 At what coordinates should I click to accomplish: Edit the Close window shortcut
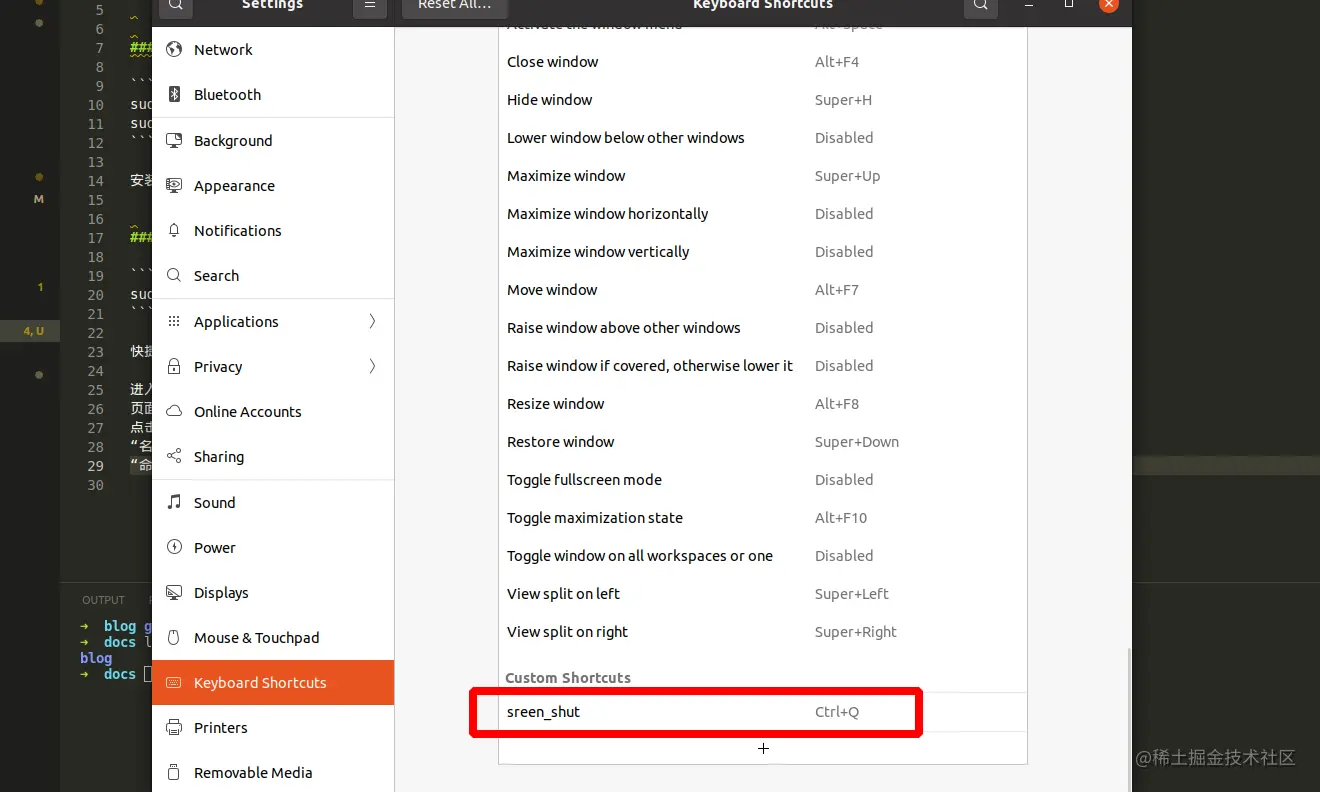763,62
